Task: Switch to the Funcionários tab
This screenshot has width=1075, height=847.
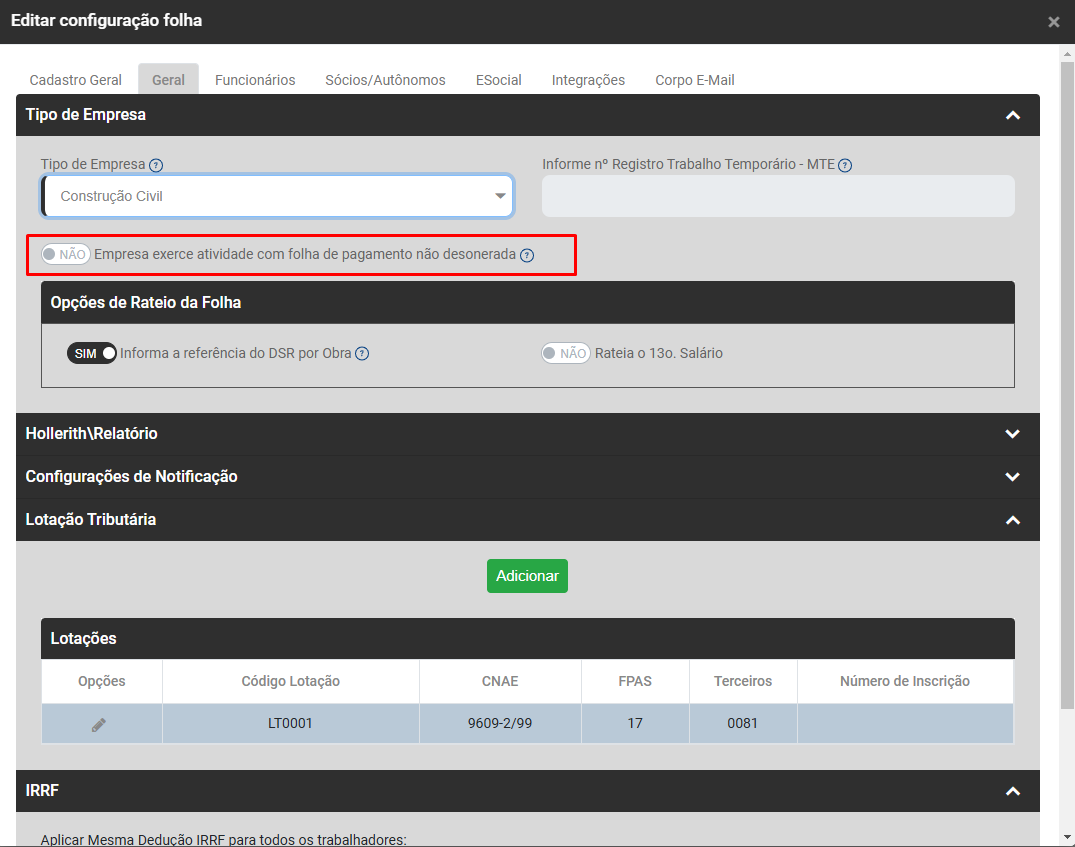Action: pos(255,80)
